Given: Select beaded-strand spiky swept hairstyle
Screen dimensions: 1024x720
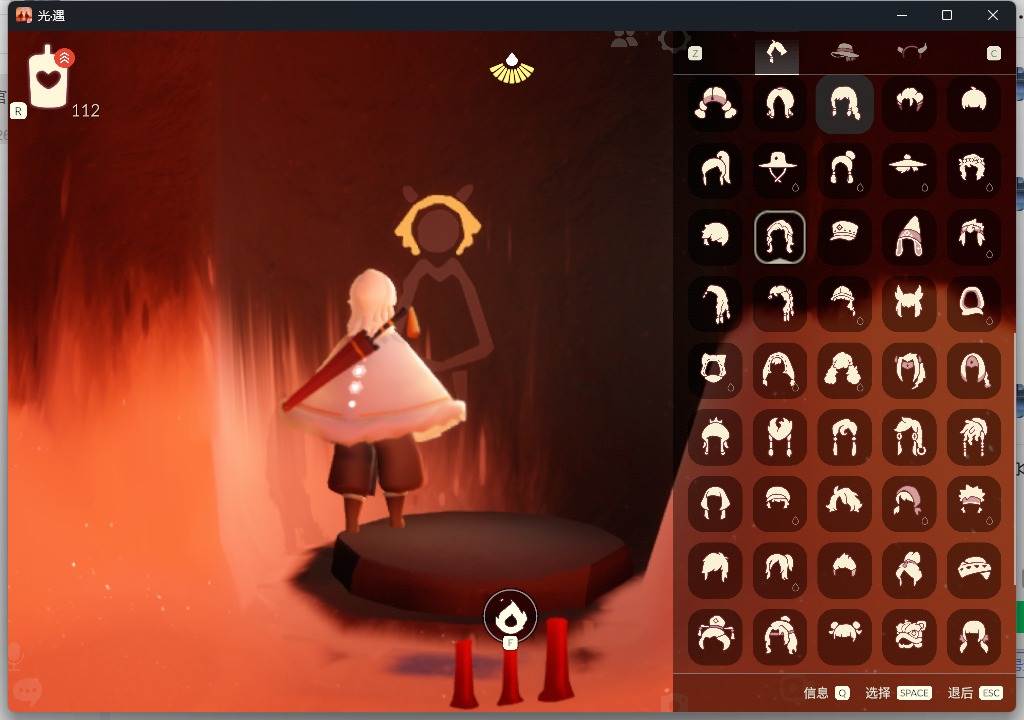Looking at the screenshot, I should (x=973, y=436).
